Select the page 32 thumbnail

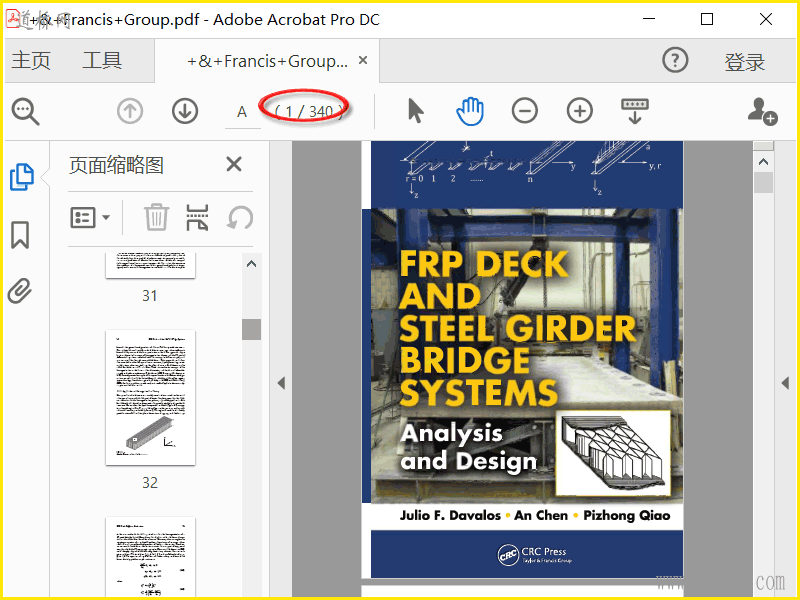pyautogui.click(x=151, y=397)
